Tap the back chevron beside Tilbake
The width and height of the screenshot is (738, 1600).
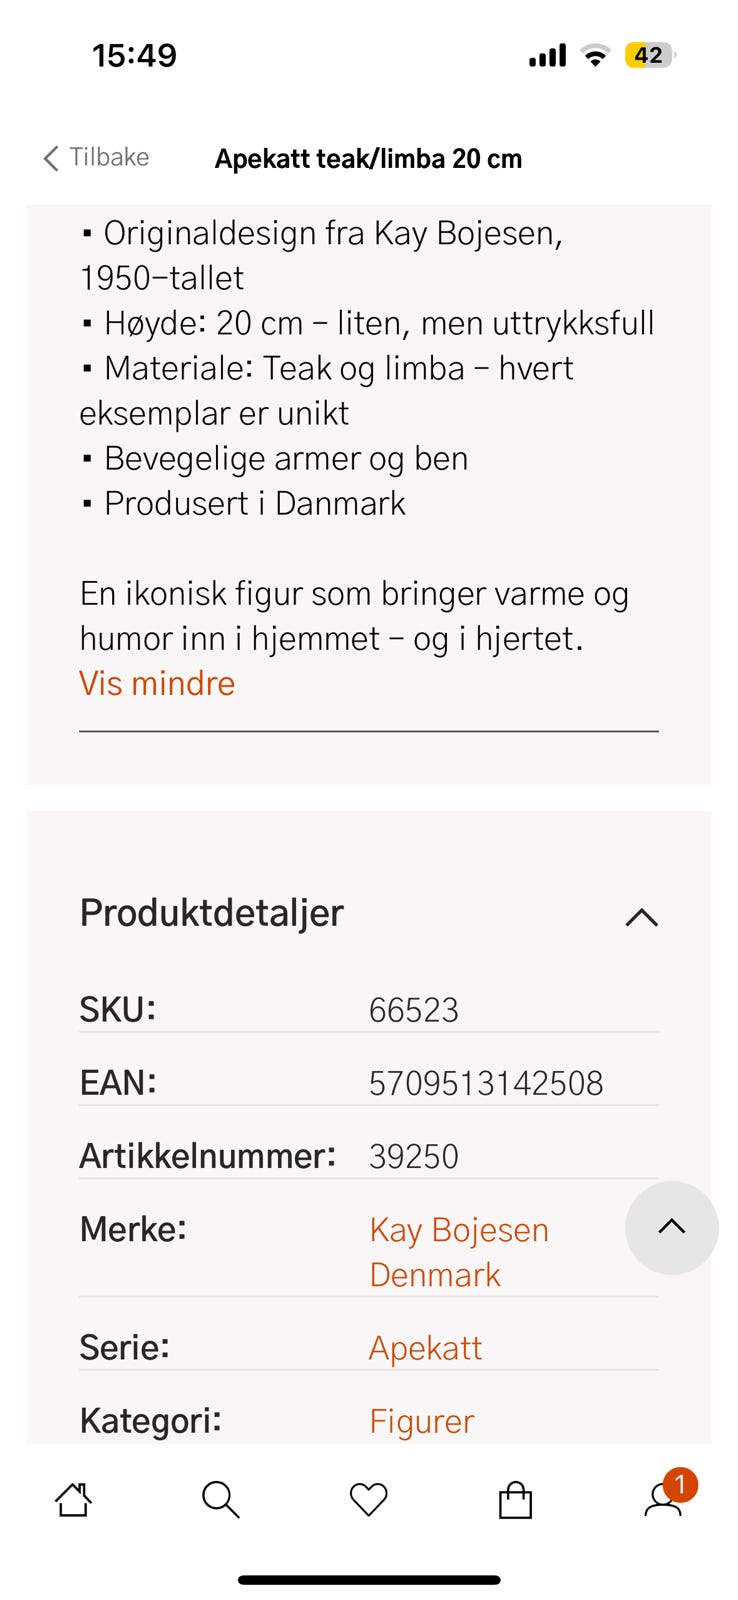[x=51, y=158]
